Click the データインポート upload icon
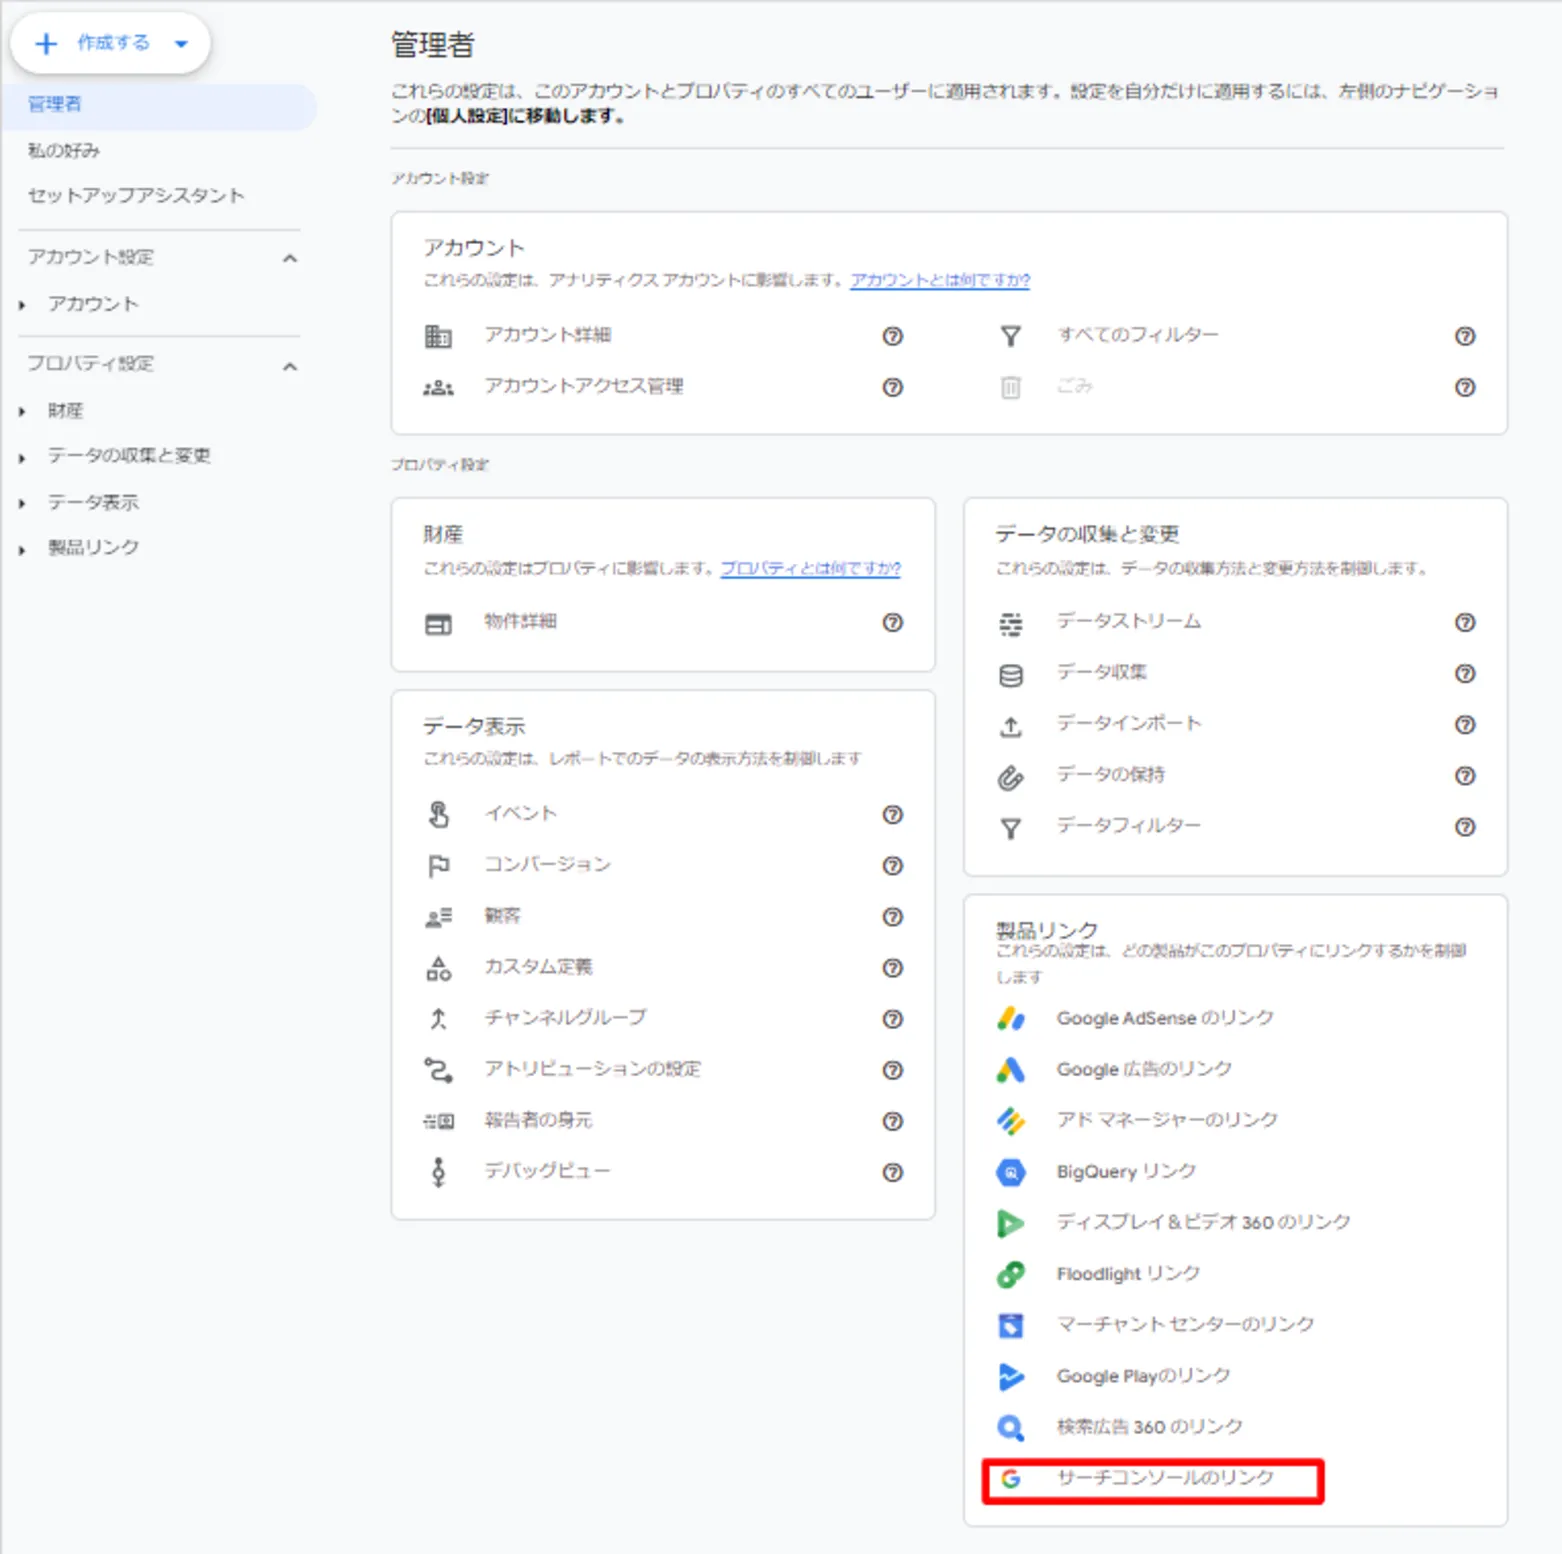 coord(1011,726)
